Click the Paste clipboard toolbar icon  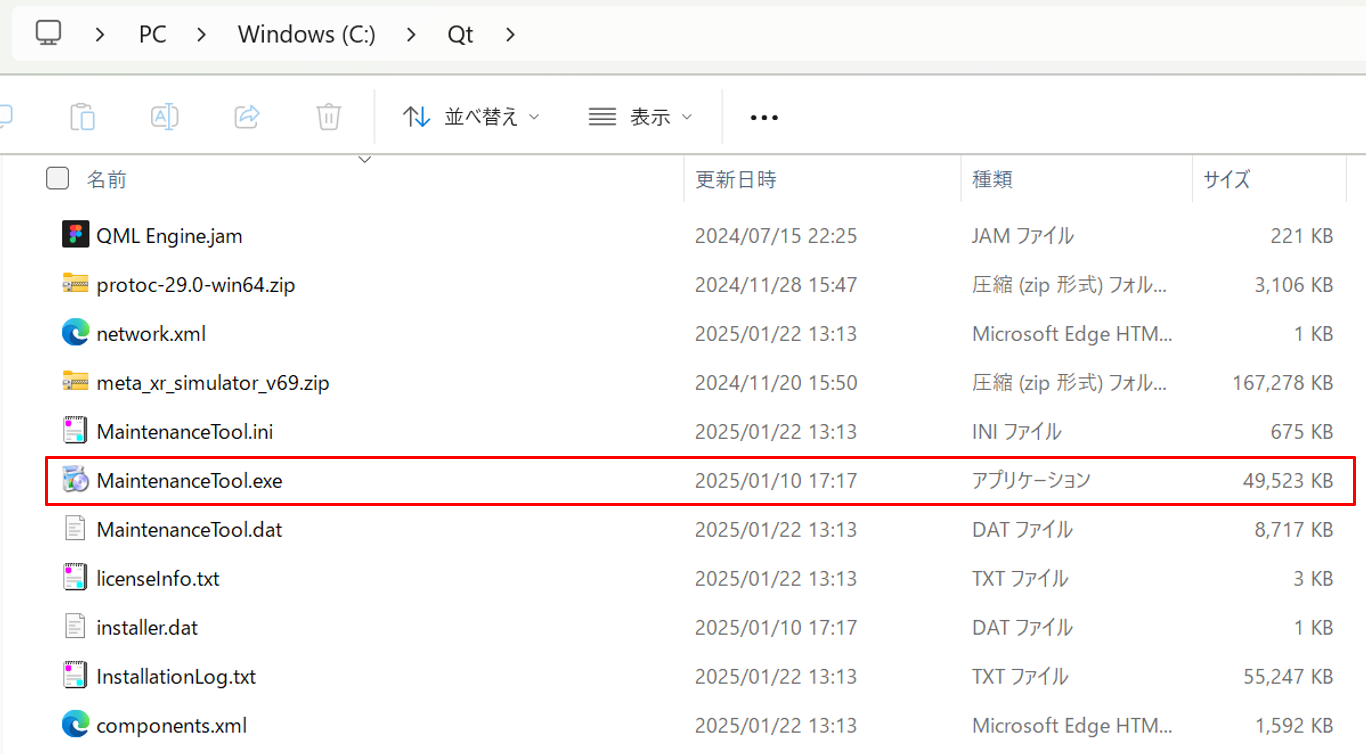82,117
